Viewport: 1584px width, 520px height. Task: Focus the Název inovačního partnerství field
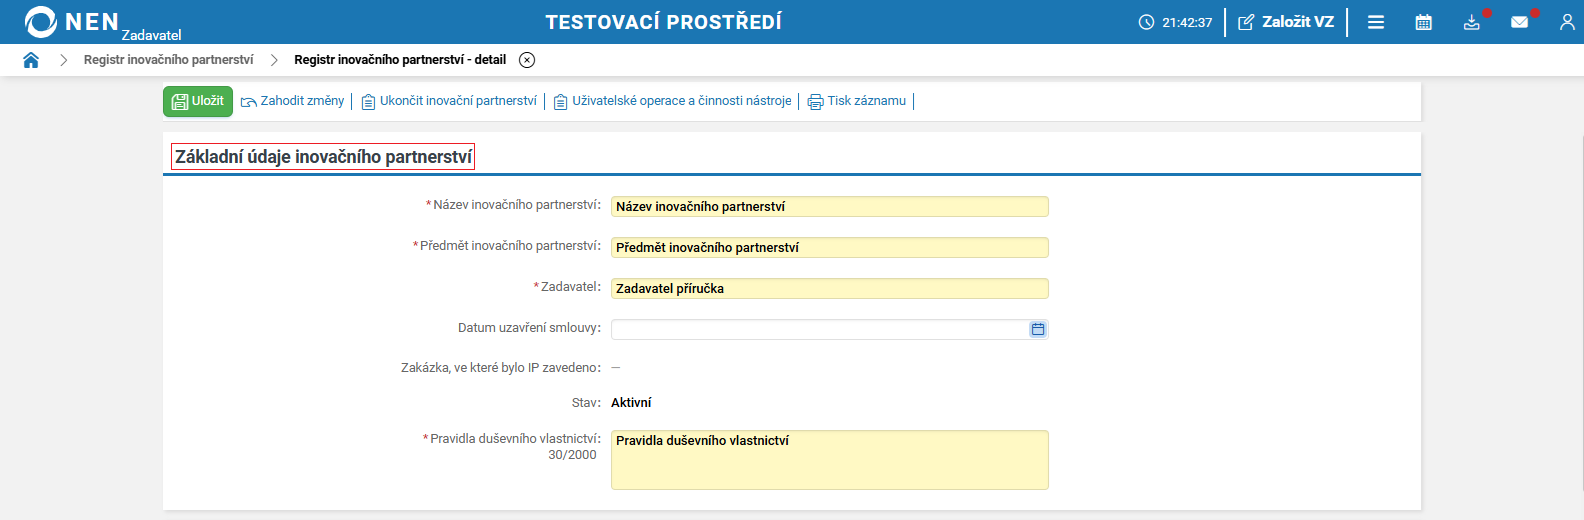829,207
